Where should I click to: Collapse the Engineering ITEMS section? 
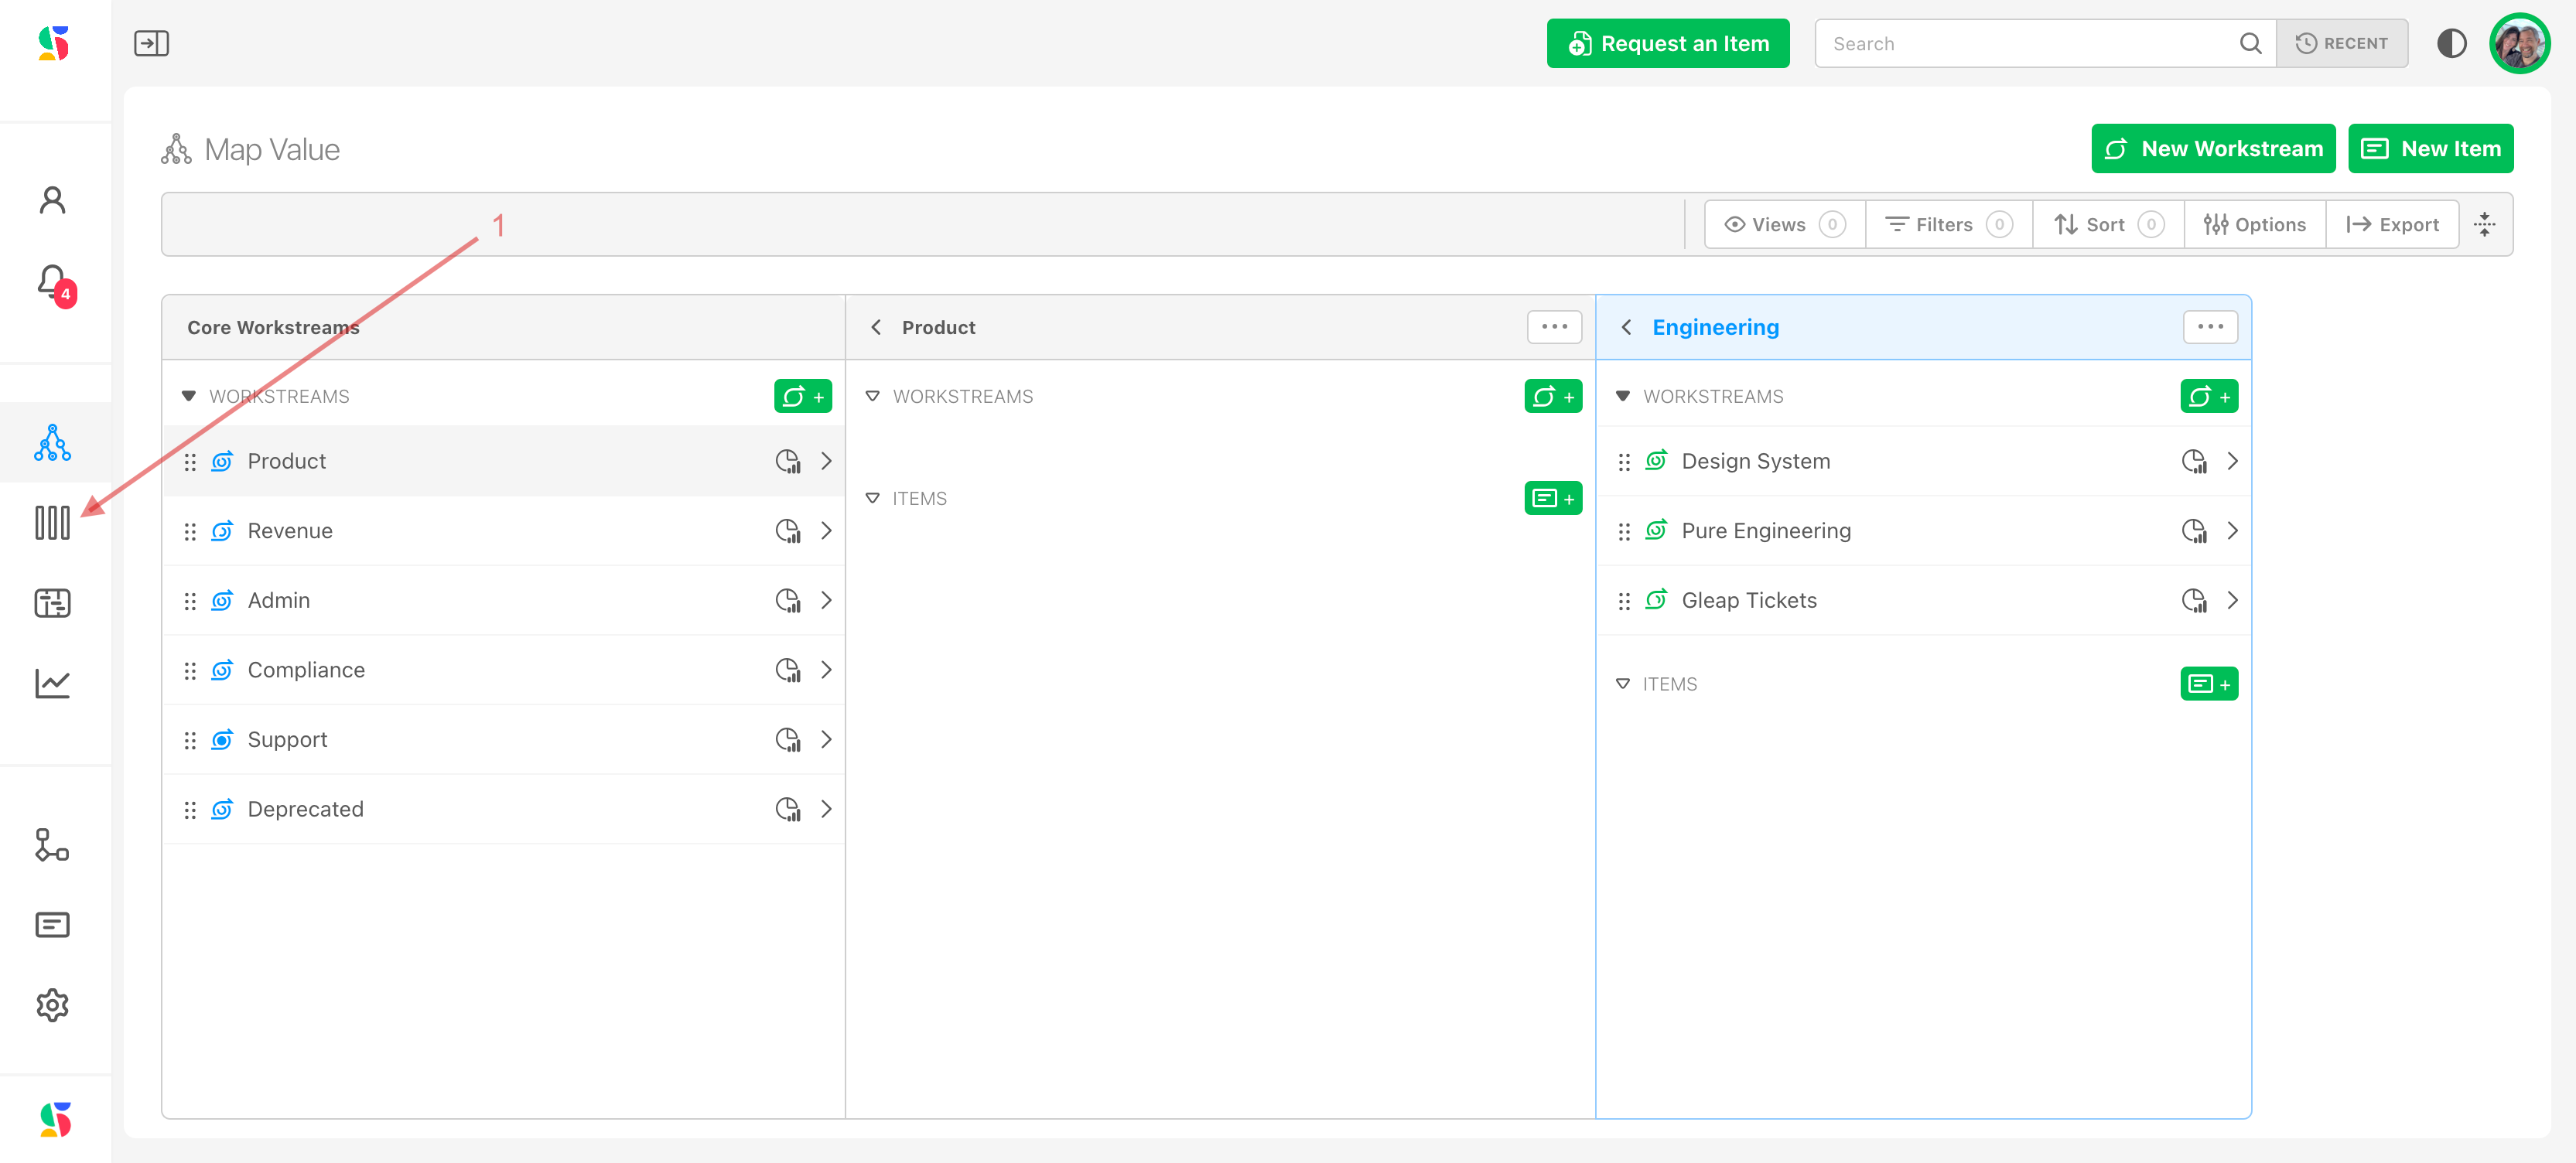[1622, 684]
